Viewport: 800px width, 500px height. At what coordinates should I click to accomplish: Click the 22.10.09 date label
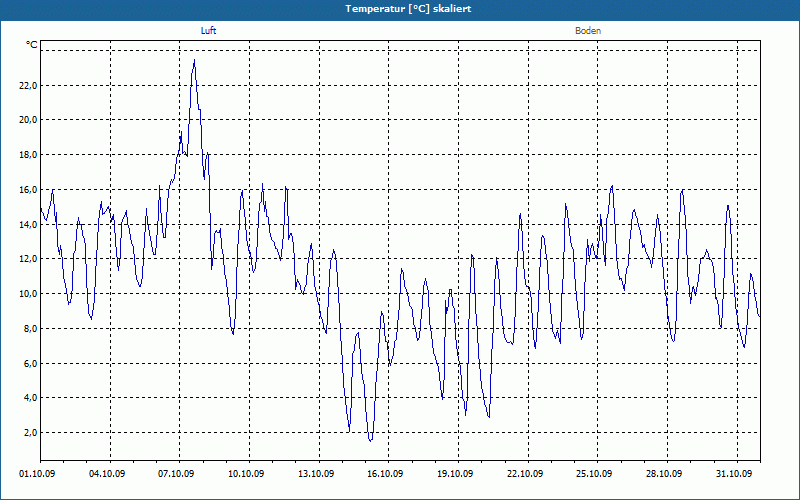pos(525,474)
